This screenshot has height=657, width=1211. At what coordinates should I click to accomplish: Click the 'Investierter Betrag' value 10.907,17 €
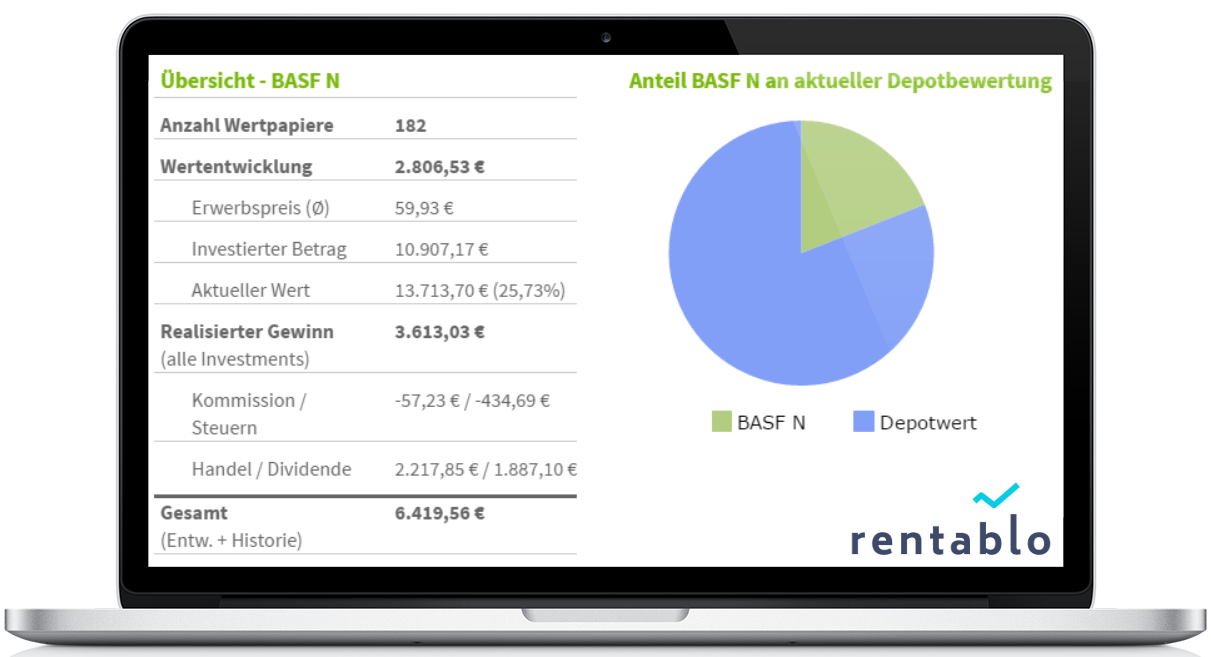[x=441, y=249]
